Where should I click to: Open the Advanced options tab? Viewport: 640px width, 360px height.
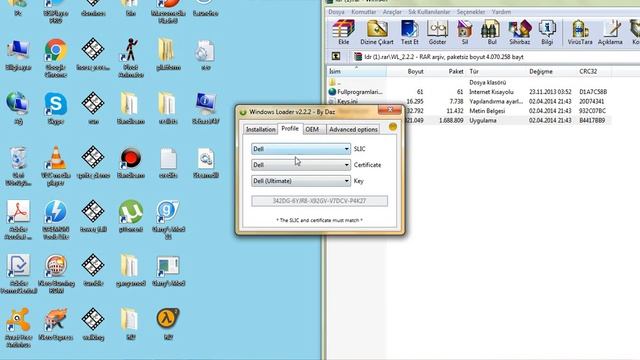(353, 129)
